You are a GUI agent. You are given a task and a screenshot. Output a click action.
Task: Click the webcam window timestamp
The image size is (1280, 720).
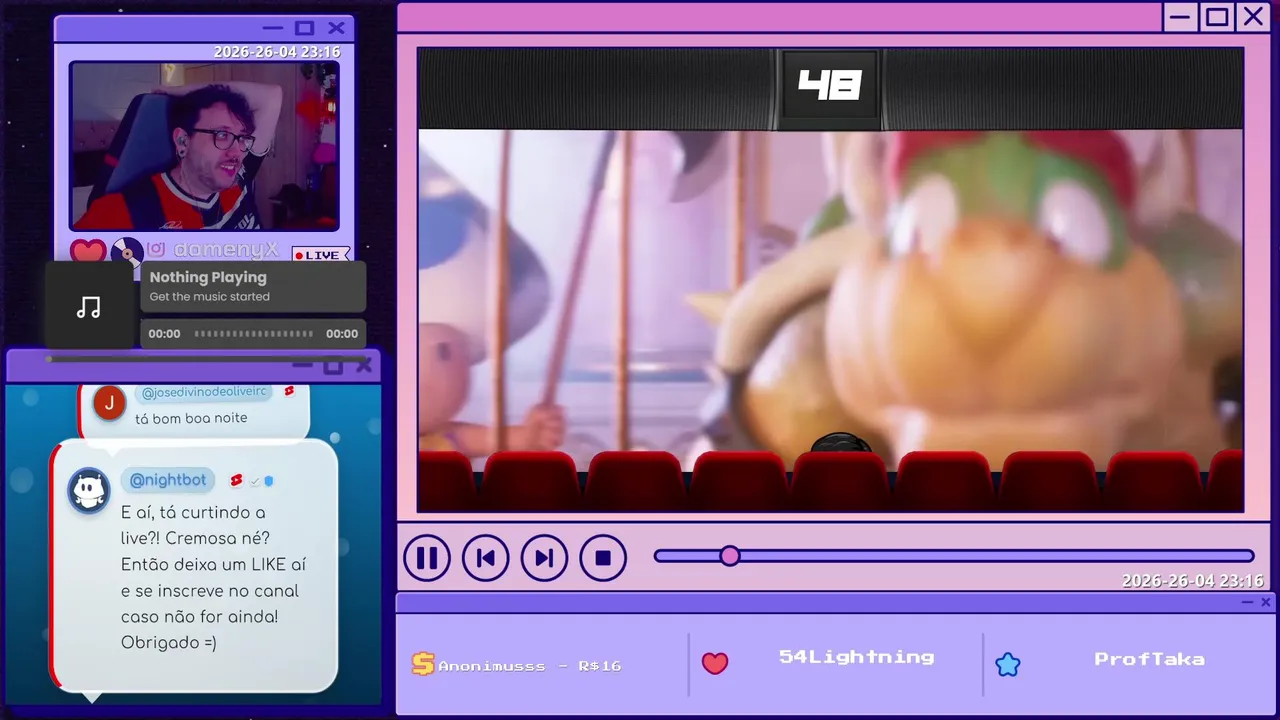[x=276, y=52]
